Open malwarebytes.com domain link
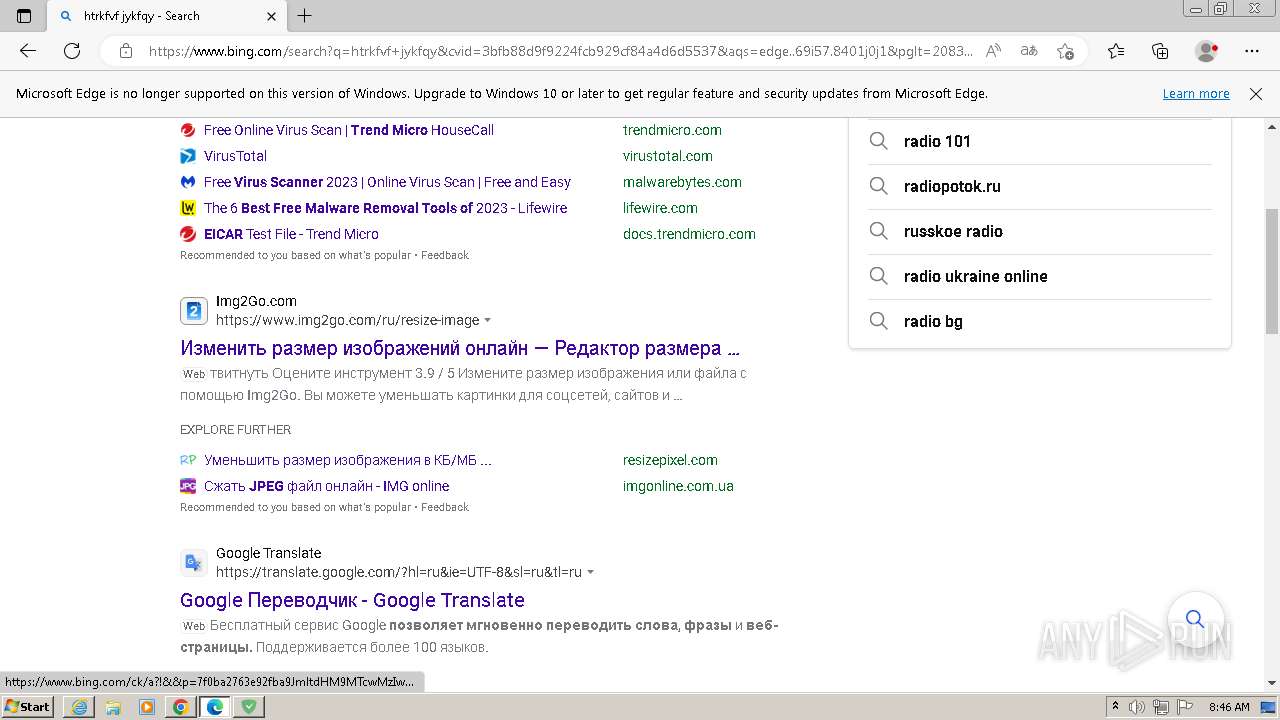Viewport: 1280px width, 720px height. coord(682,182)
